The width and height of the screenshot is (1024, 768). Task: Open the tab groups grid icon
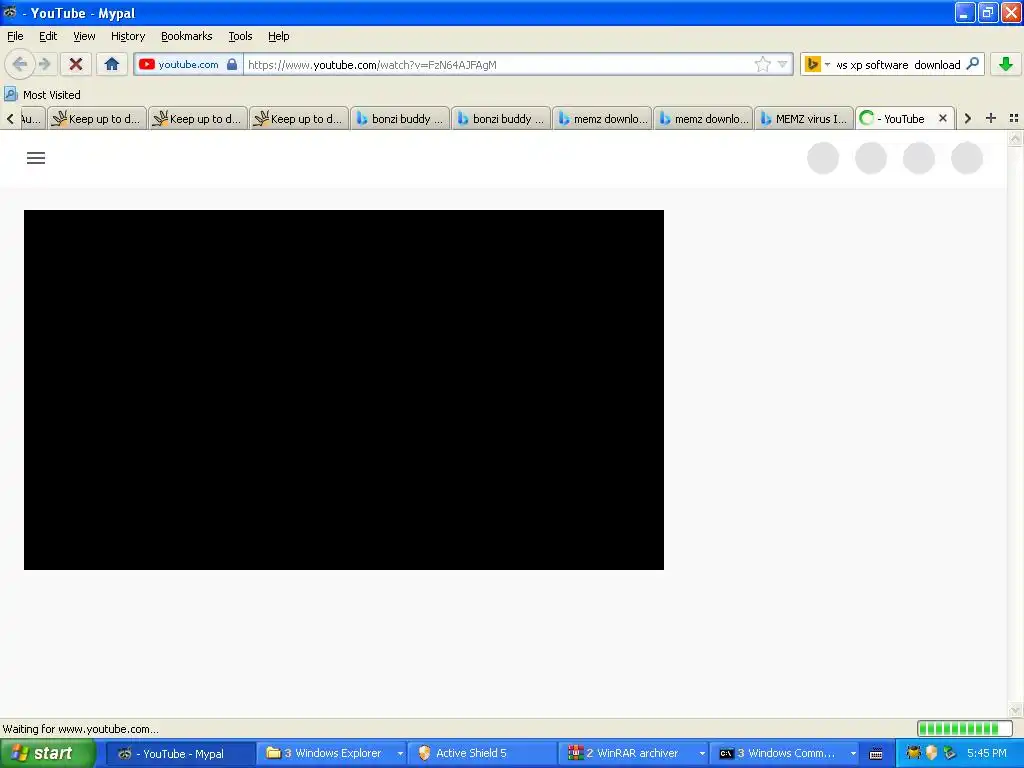[1014, 118]
